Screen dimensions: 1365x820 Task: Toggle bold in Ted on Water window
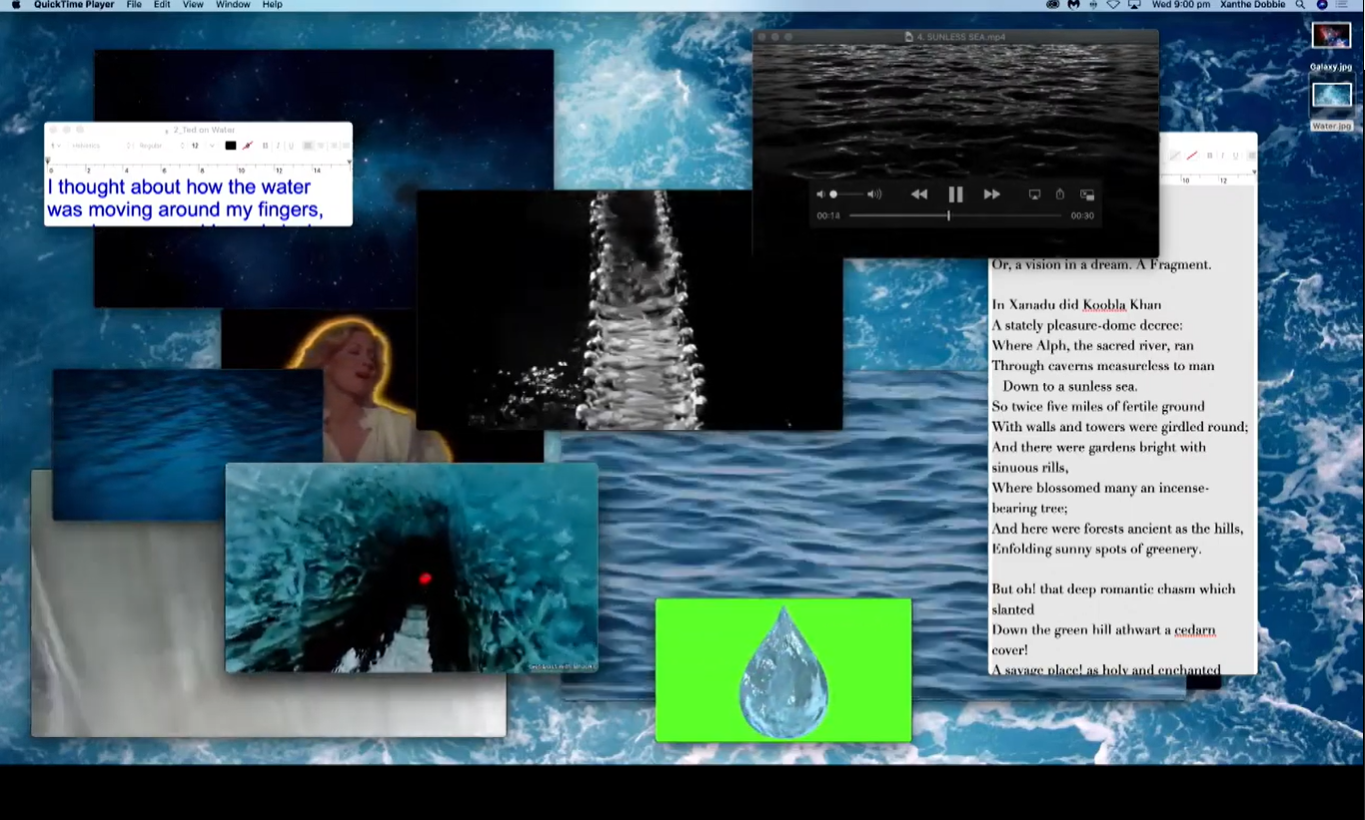pyautogui.click(x=265, y=146)
